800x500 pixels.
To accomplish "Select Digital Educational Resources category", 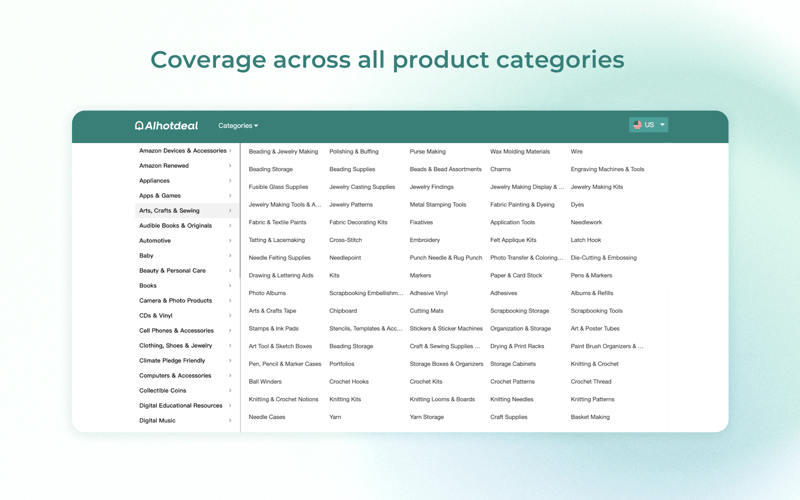I will (x=181, y=406).
